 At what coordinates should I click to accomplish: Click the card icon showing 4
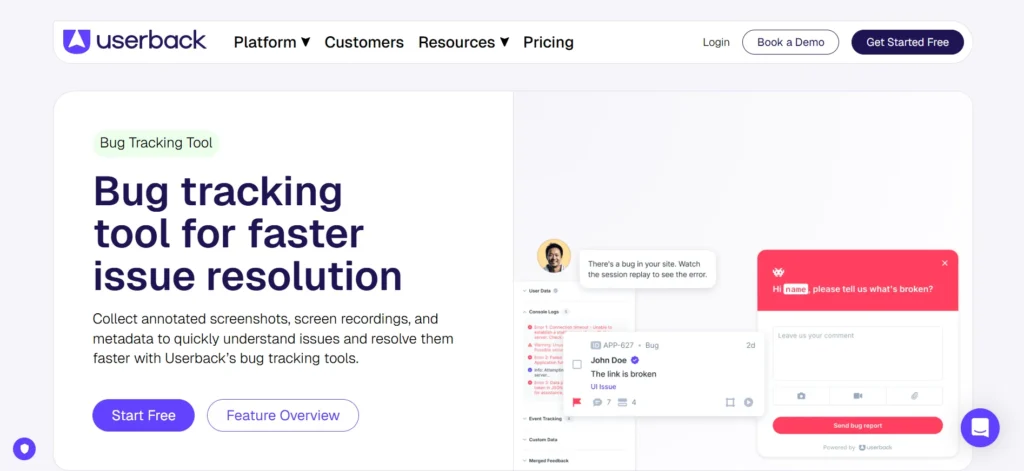[622, 402]
